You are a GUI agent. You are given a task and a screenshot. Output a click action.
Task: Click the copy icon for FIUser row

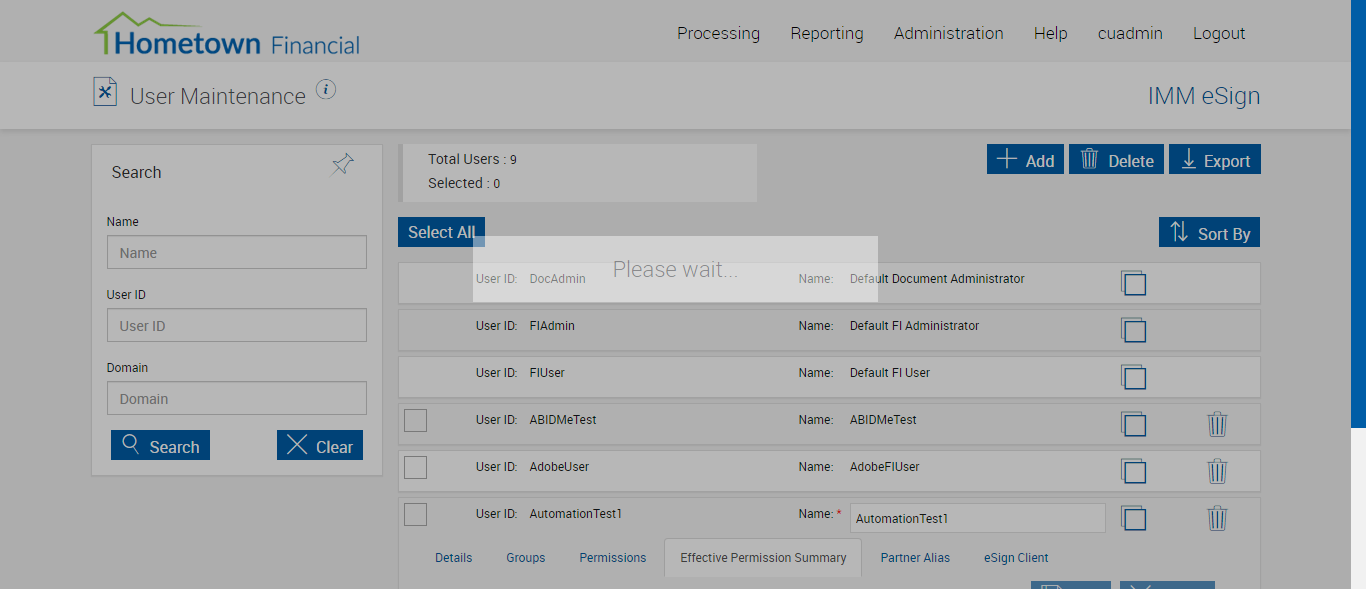point(1133,377)
